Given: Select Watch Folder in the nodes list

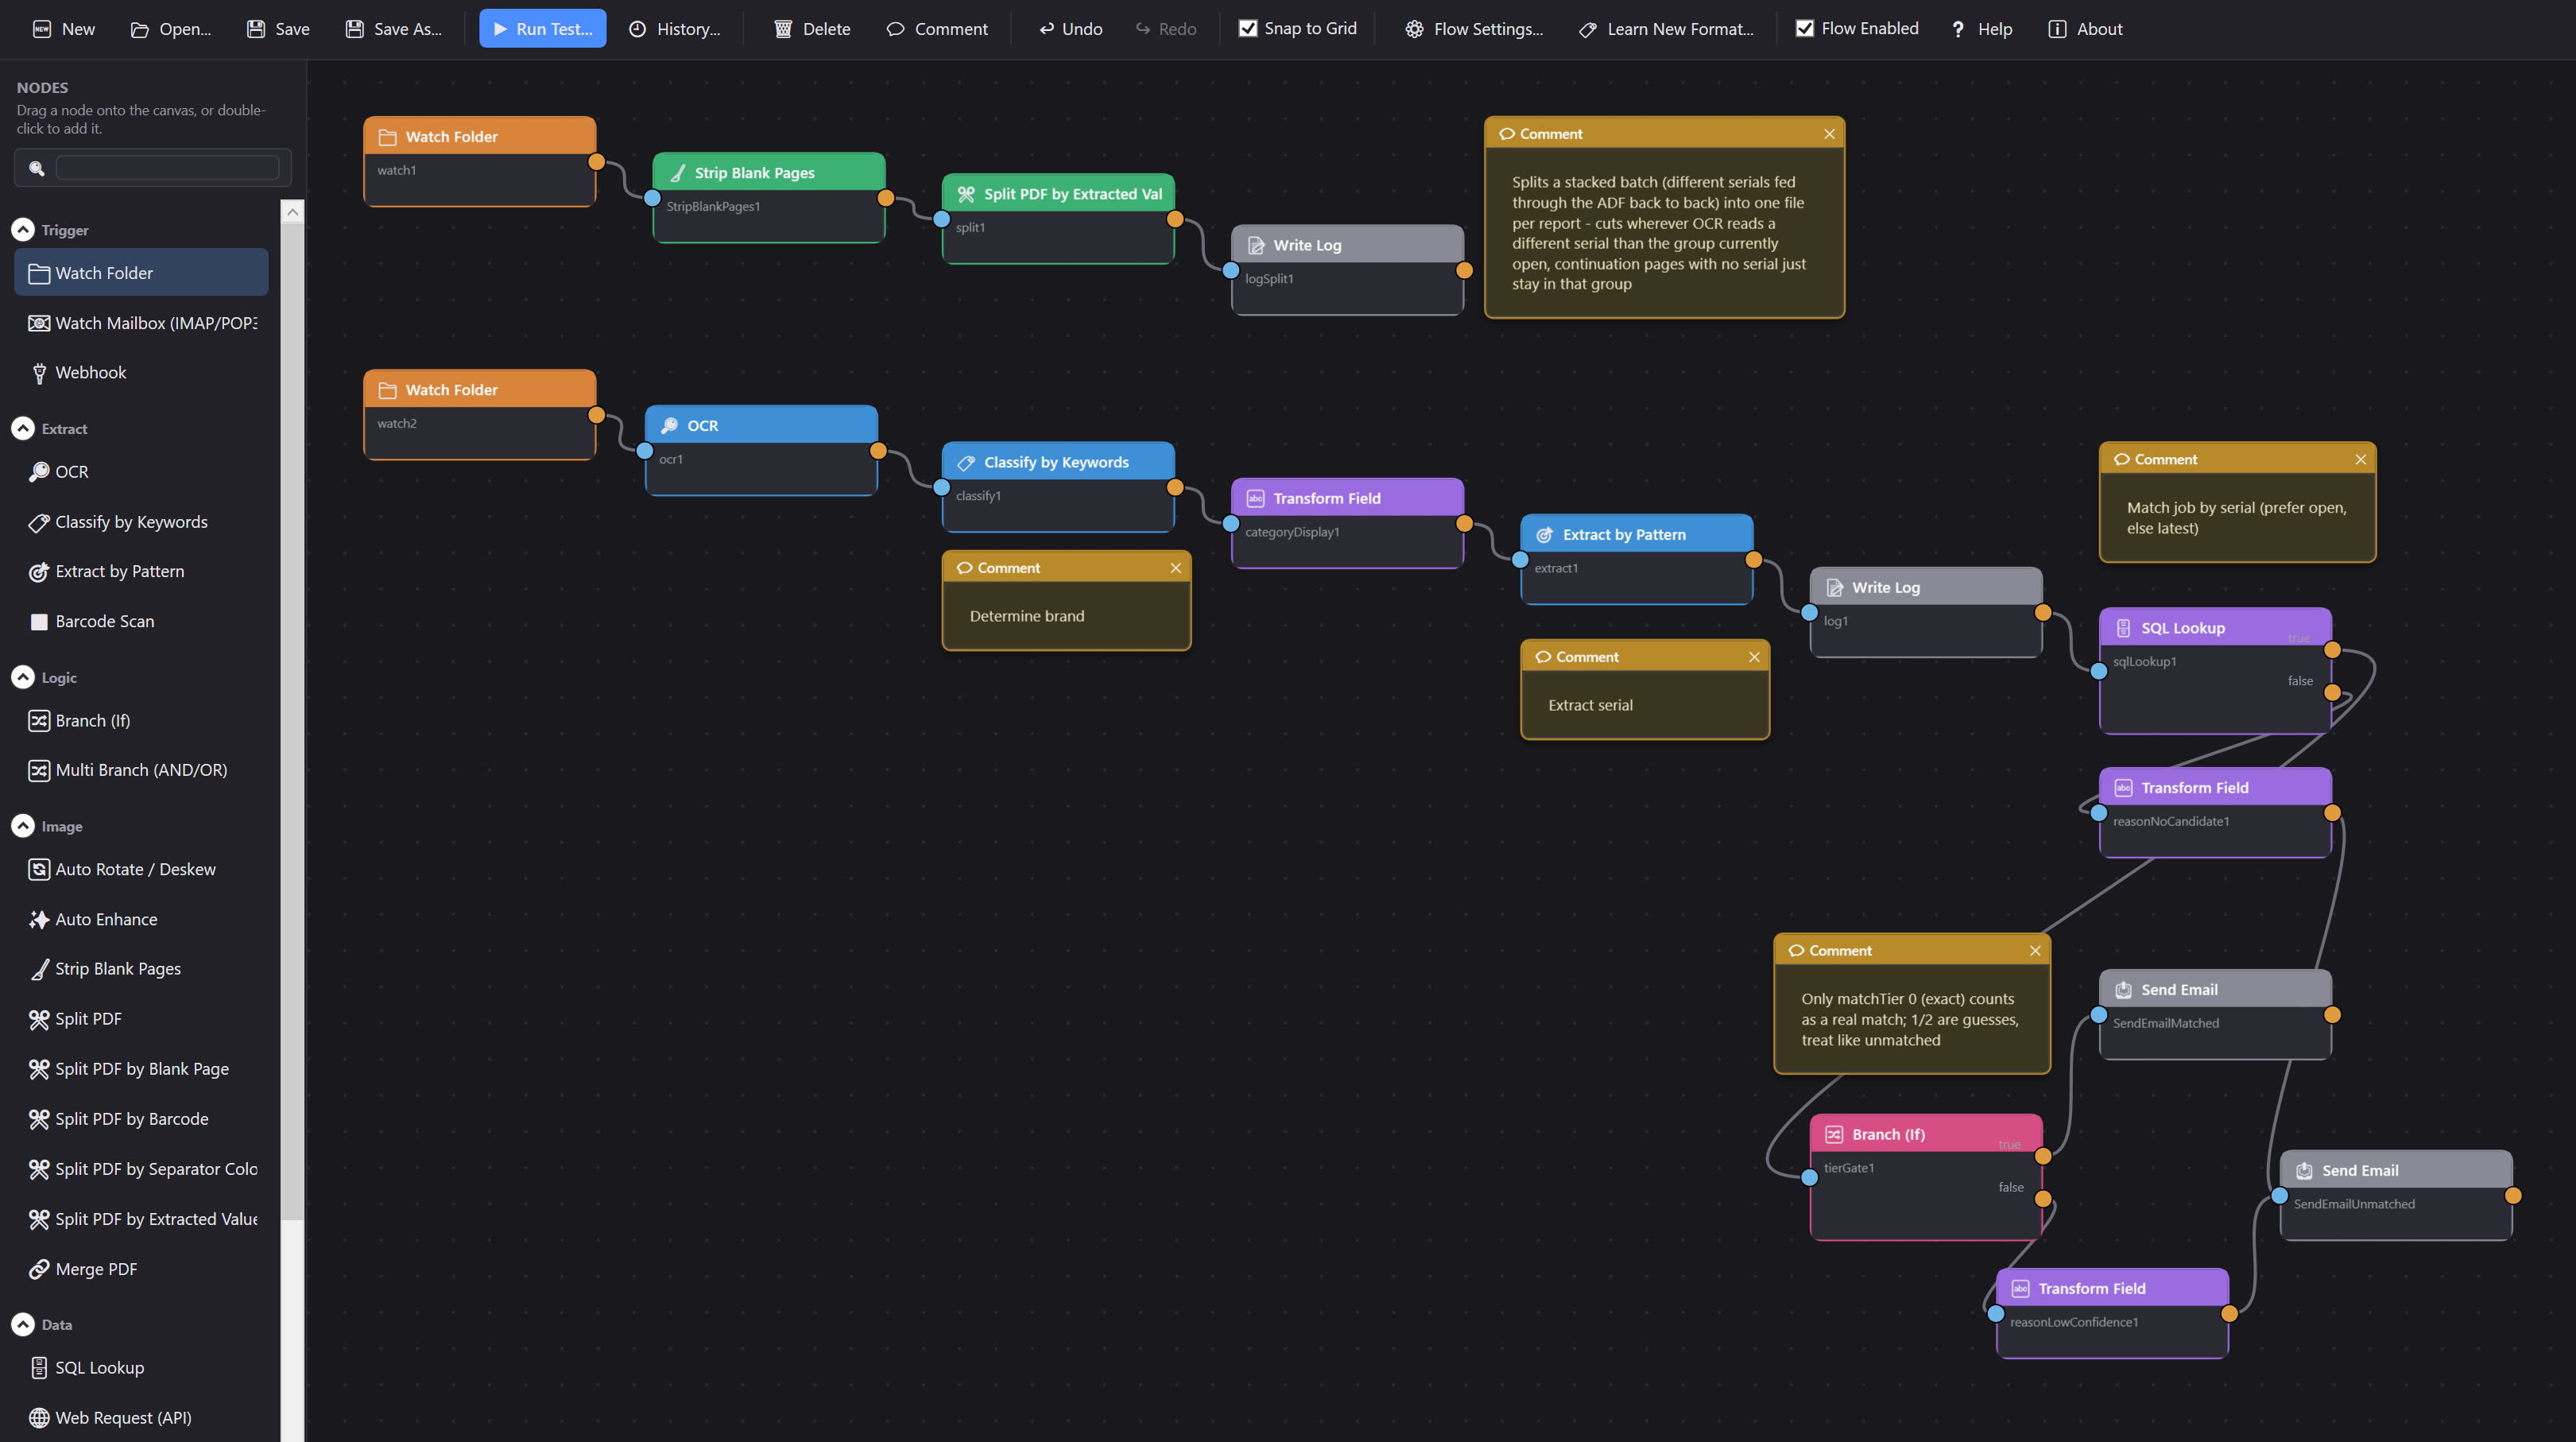Looking at the screenshot, I should point(141,273).
